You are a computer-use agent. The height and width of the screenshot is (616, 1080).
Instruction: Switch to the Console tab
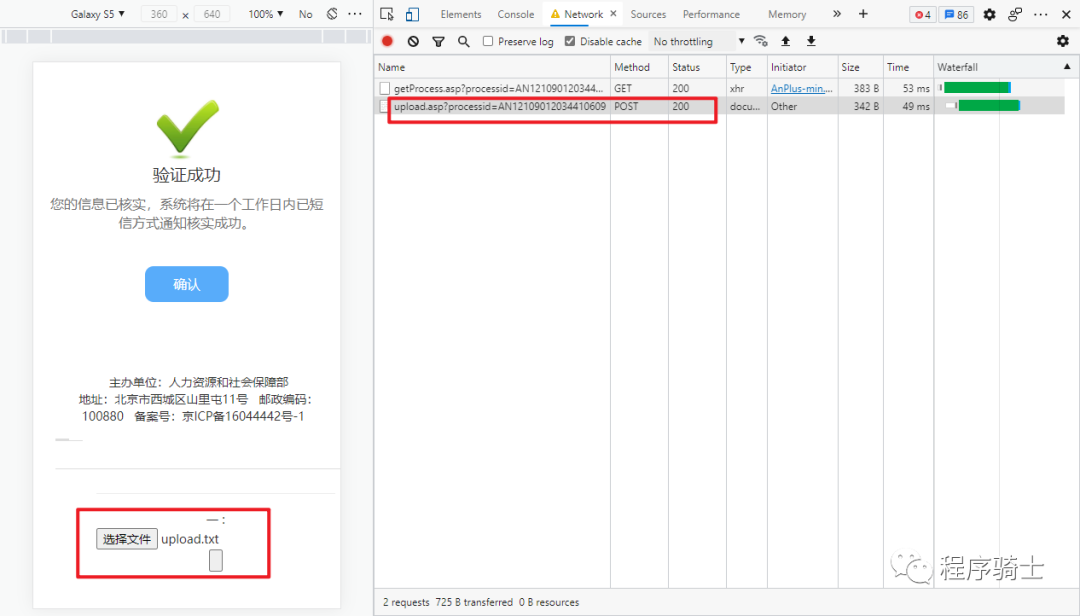(516, 14)
